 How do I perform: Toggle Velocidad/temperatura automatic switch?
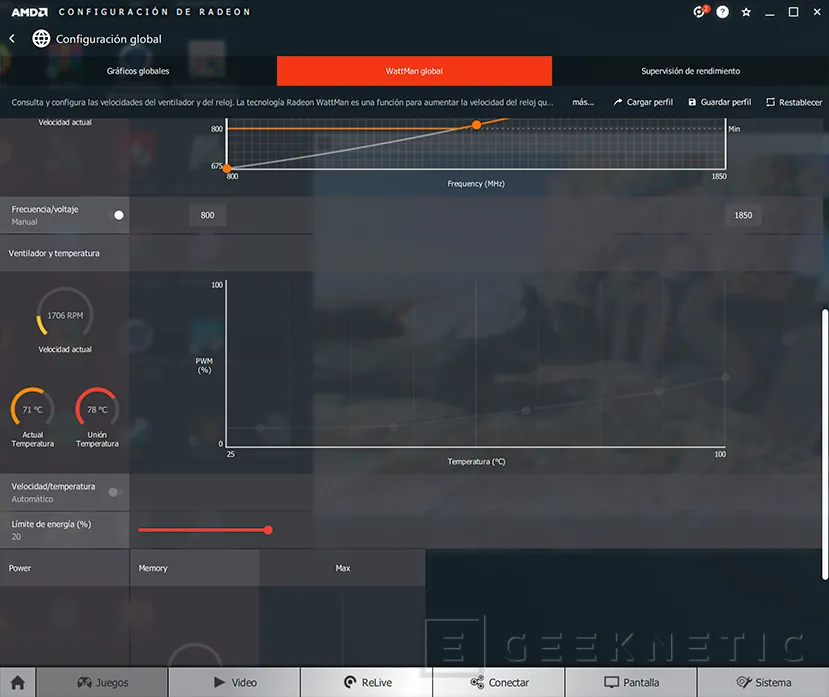tap(114, 492)
